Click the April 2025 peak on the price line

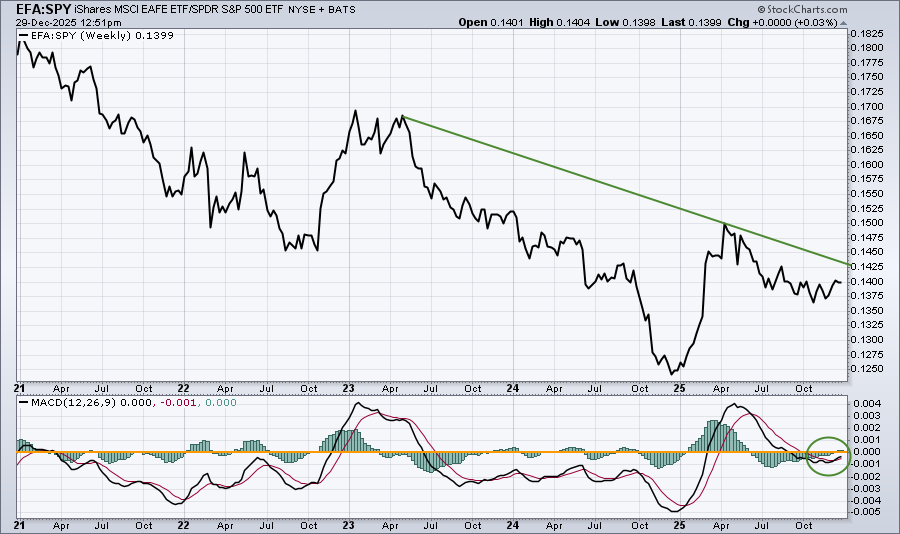pyautogui.click(x=725, y=225)
